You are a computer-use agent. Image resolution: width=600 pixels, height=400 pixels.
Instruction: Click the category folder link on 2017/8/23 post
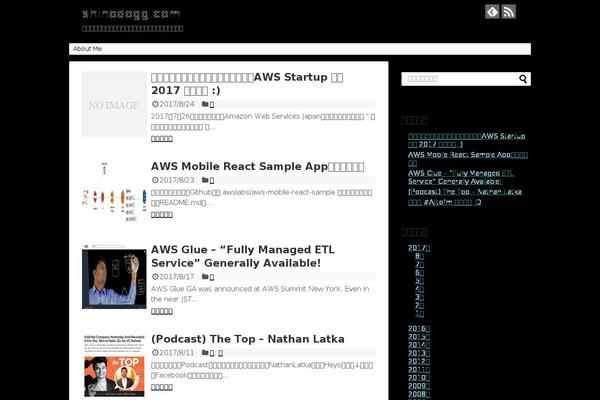(x=212, y=180)
